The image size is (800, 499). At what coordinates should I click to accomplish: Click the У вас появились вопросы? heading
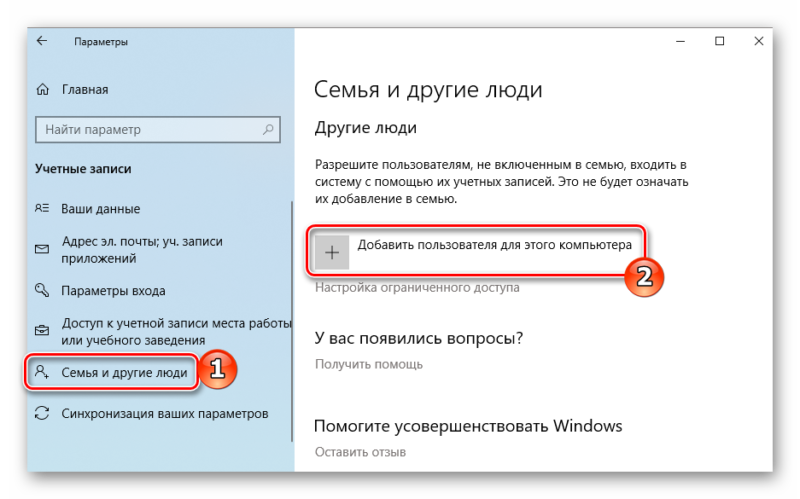coord(419,338)
